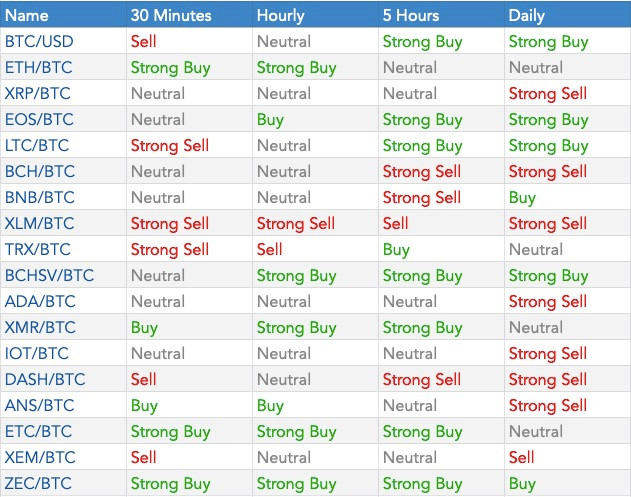Sort by the Name column header

pos(27,15)
